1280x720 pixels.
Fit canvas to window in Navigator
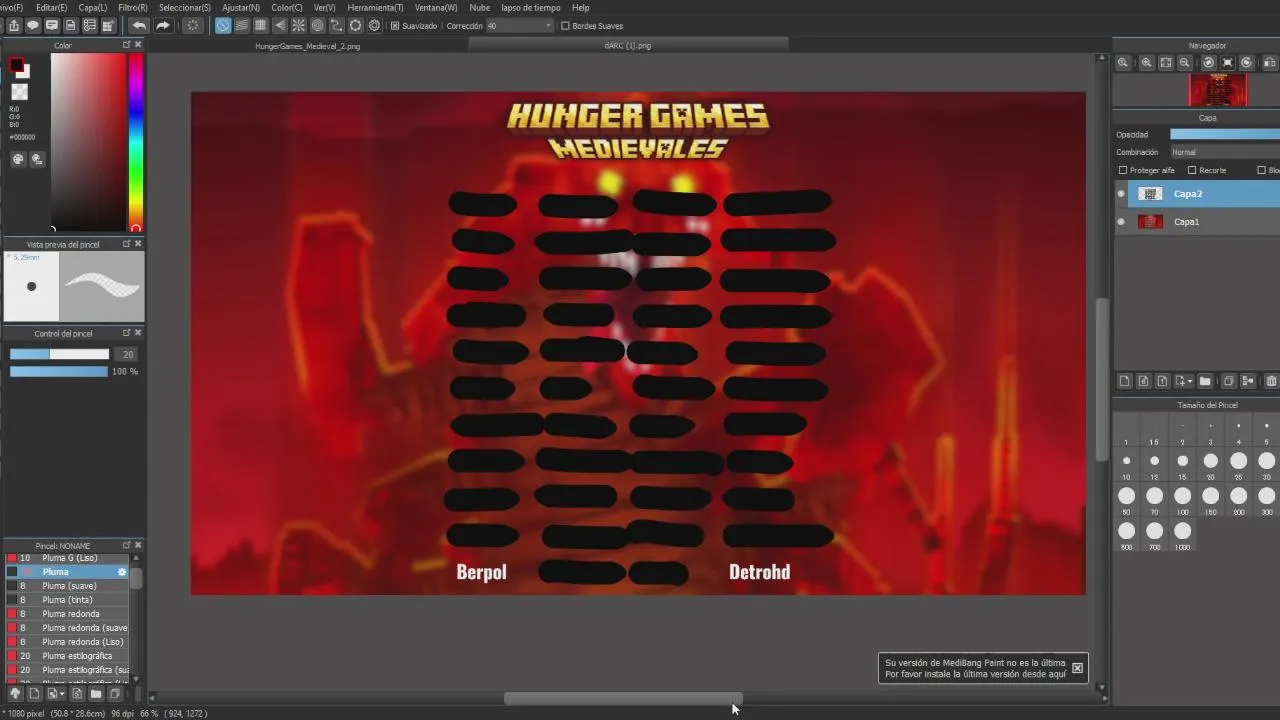pos(1166,62)
